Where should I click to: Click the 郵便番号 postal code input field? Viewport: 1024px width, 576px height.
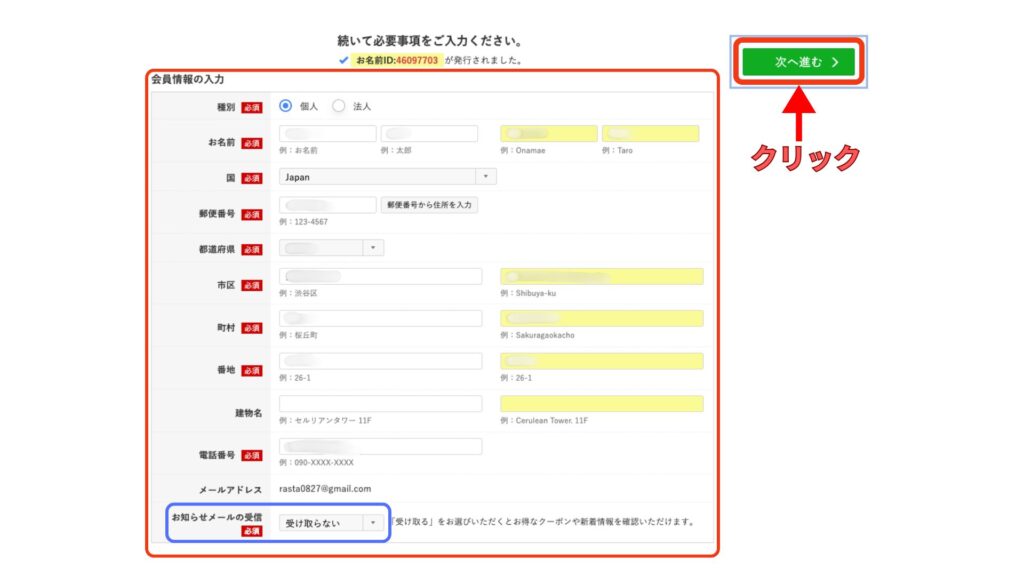coord(328,205)
